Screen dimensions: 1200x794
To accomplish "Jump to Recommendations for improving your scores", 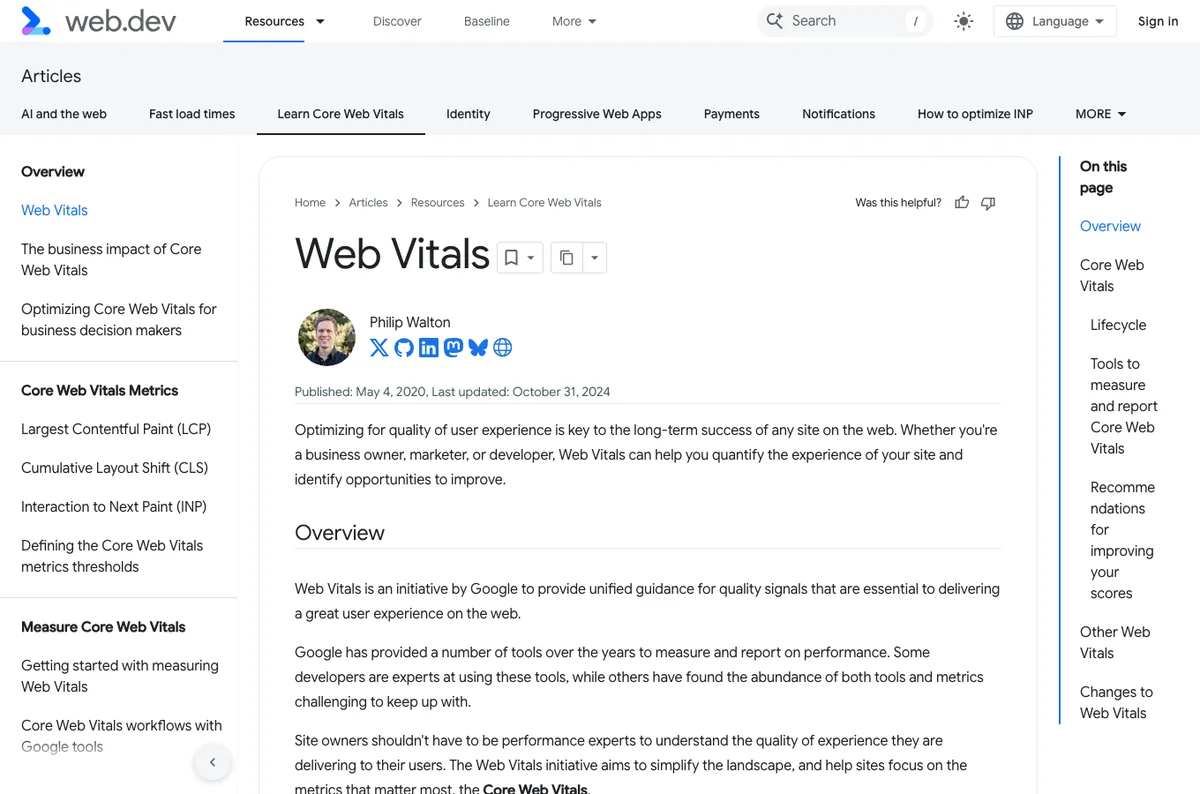I will [x=1122, y=540].
